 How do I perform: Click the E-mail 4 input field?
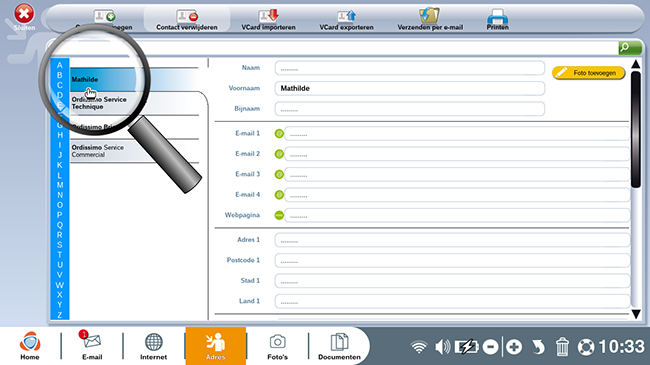[457, 195]
